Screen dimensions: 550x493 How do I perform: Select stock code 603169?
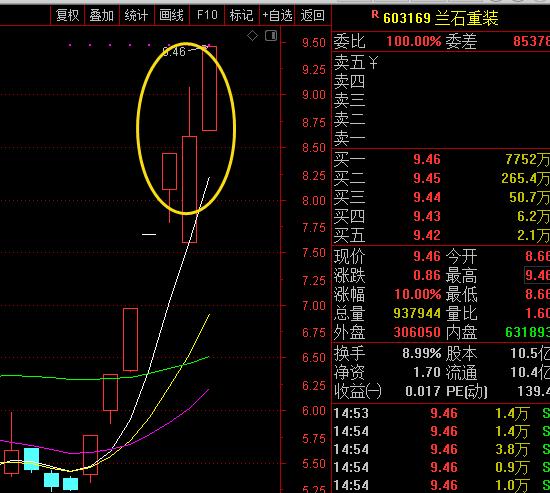[407, 18]
